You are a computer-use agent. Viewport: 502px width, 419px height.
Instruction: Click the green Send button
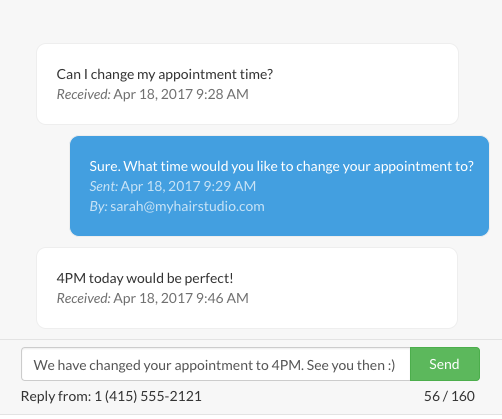pyautogui.click(x=445, y=364)
